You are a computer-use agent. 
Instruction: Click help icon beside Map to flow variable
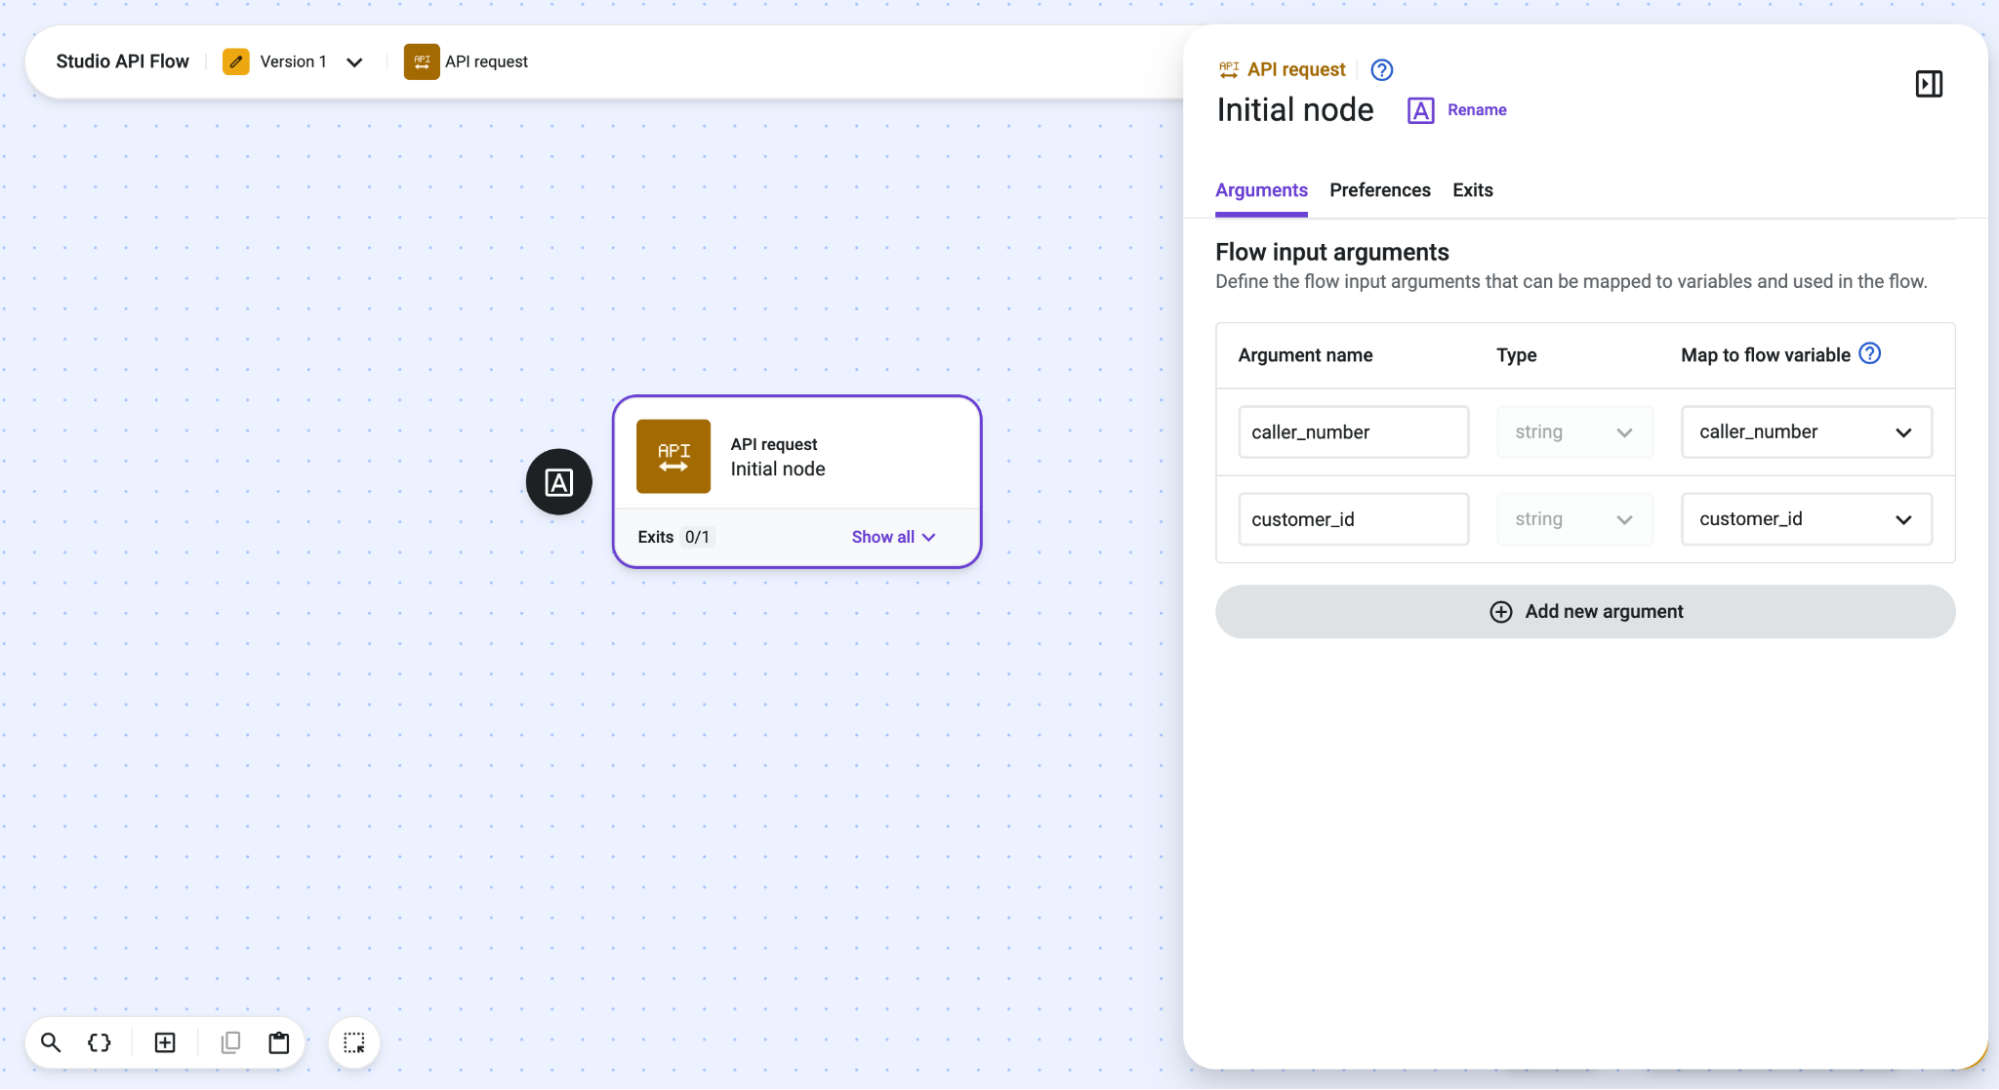1869,353
